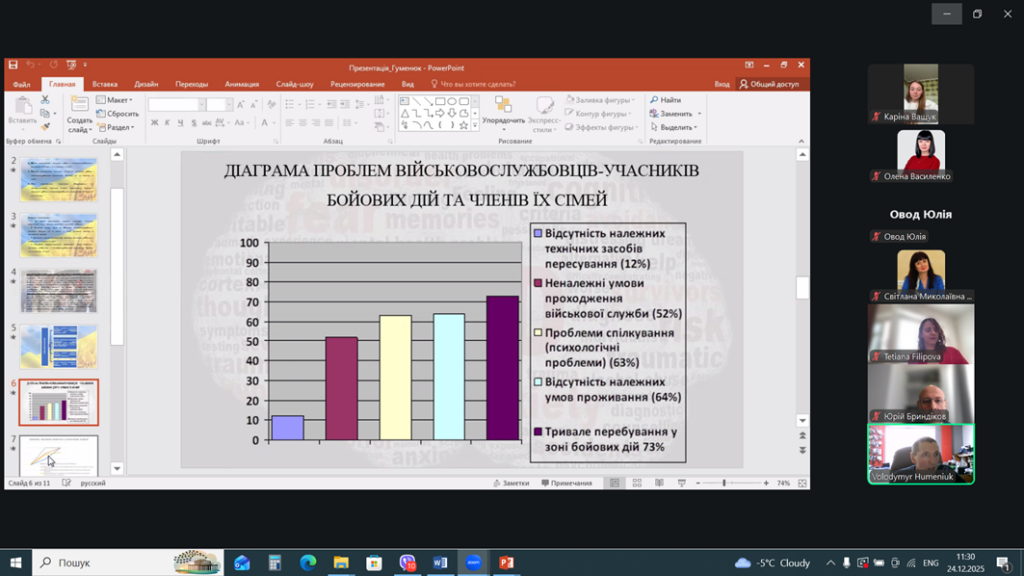
Task: Toggle Normal view button in status bar
Action: click(616, 483)
